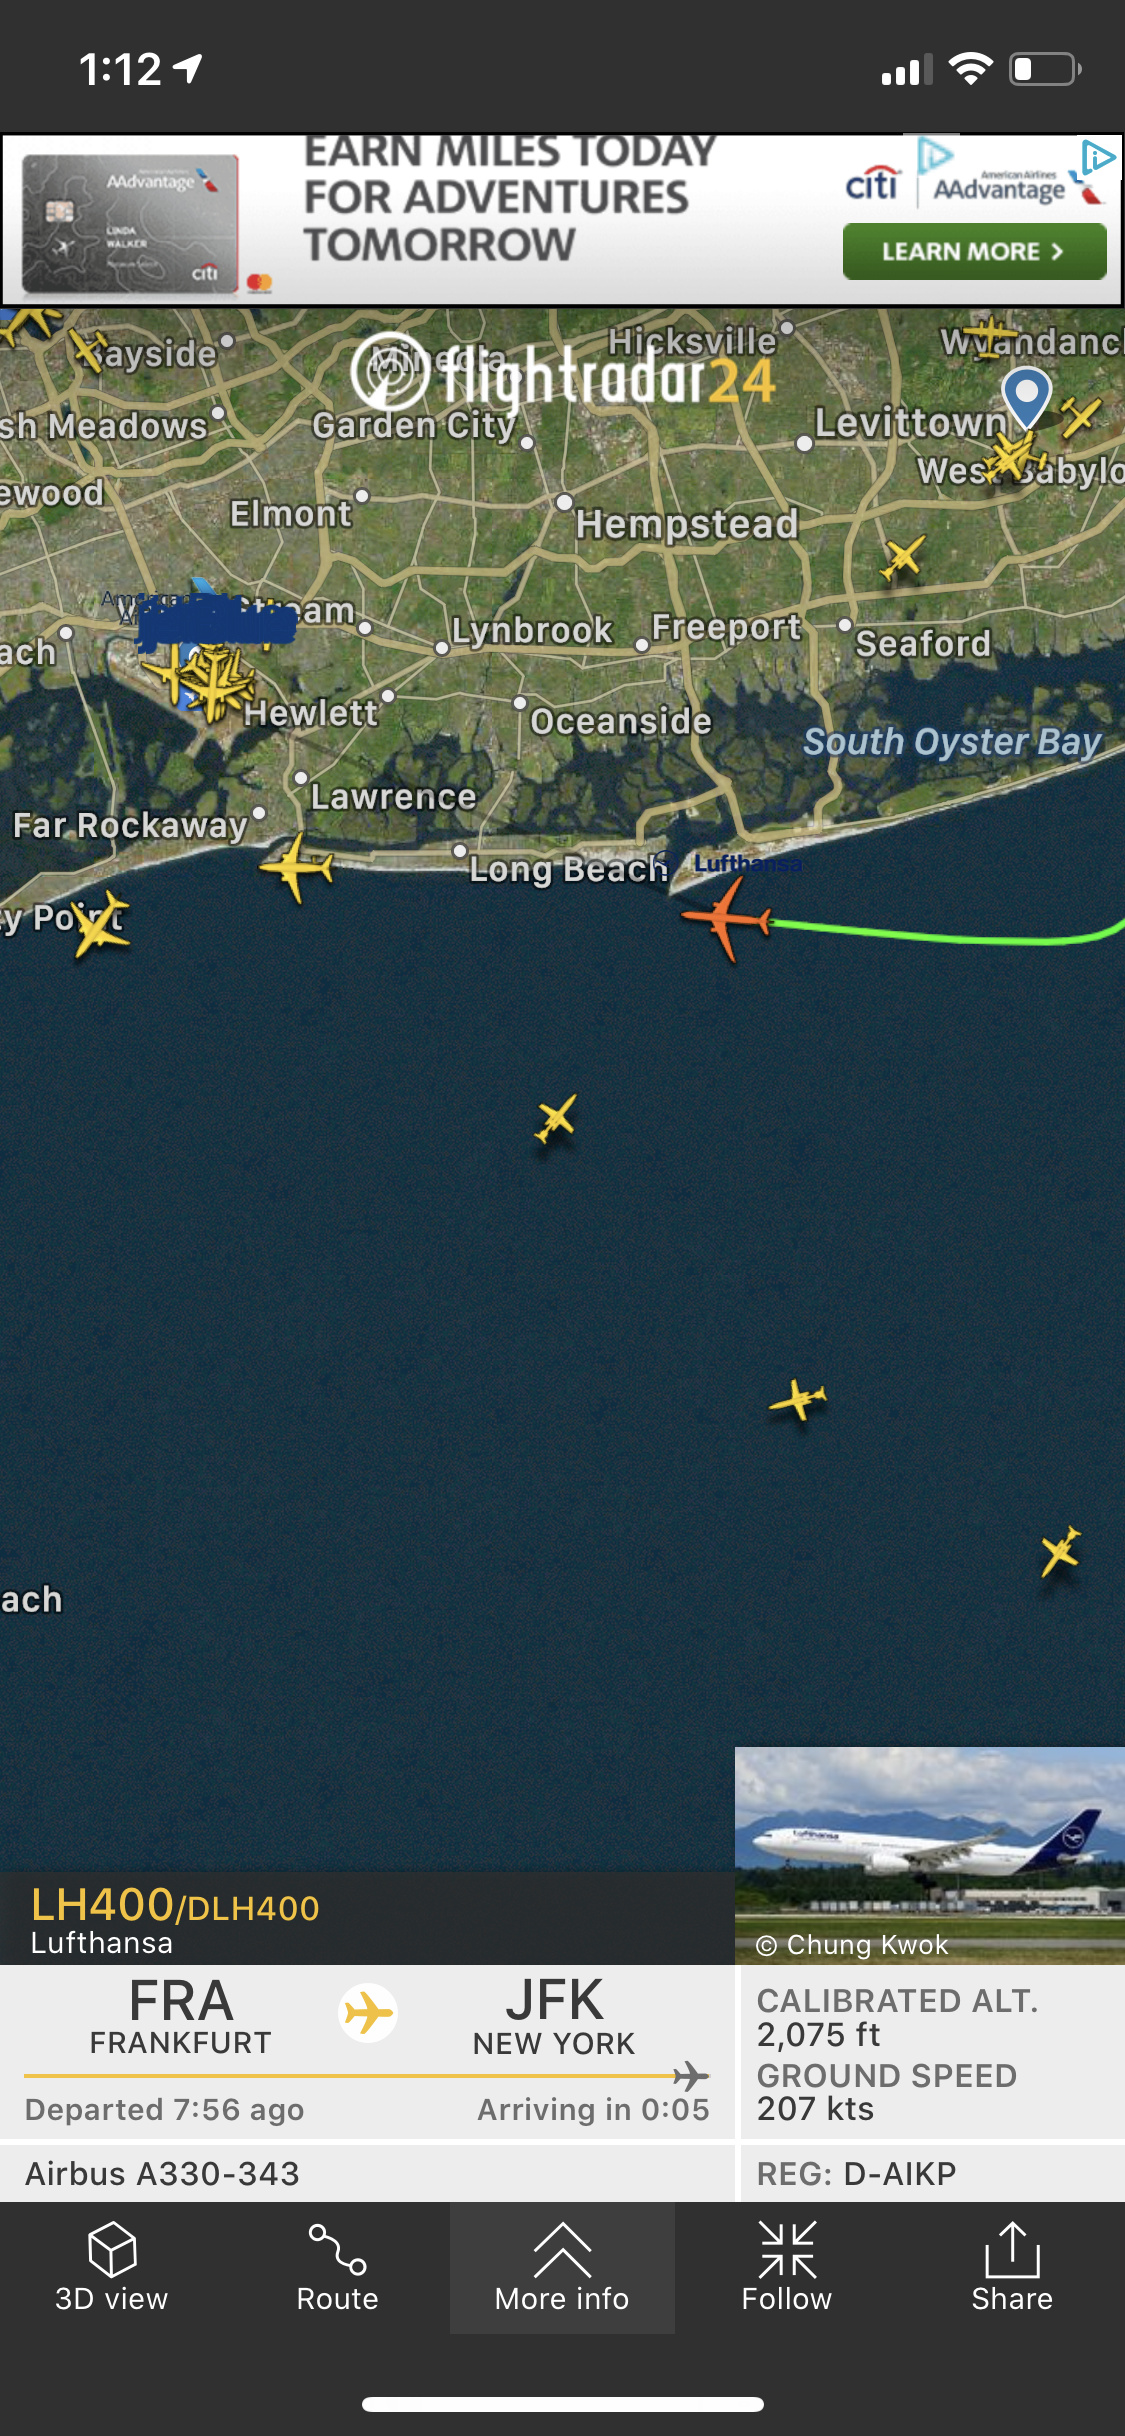This screenshot has height=2436, width=1125.
Task: Tap the LEARN MORE ad button
Action: click(x=974, y=251)
